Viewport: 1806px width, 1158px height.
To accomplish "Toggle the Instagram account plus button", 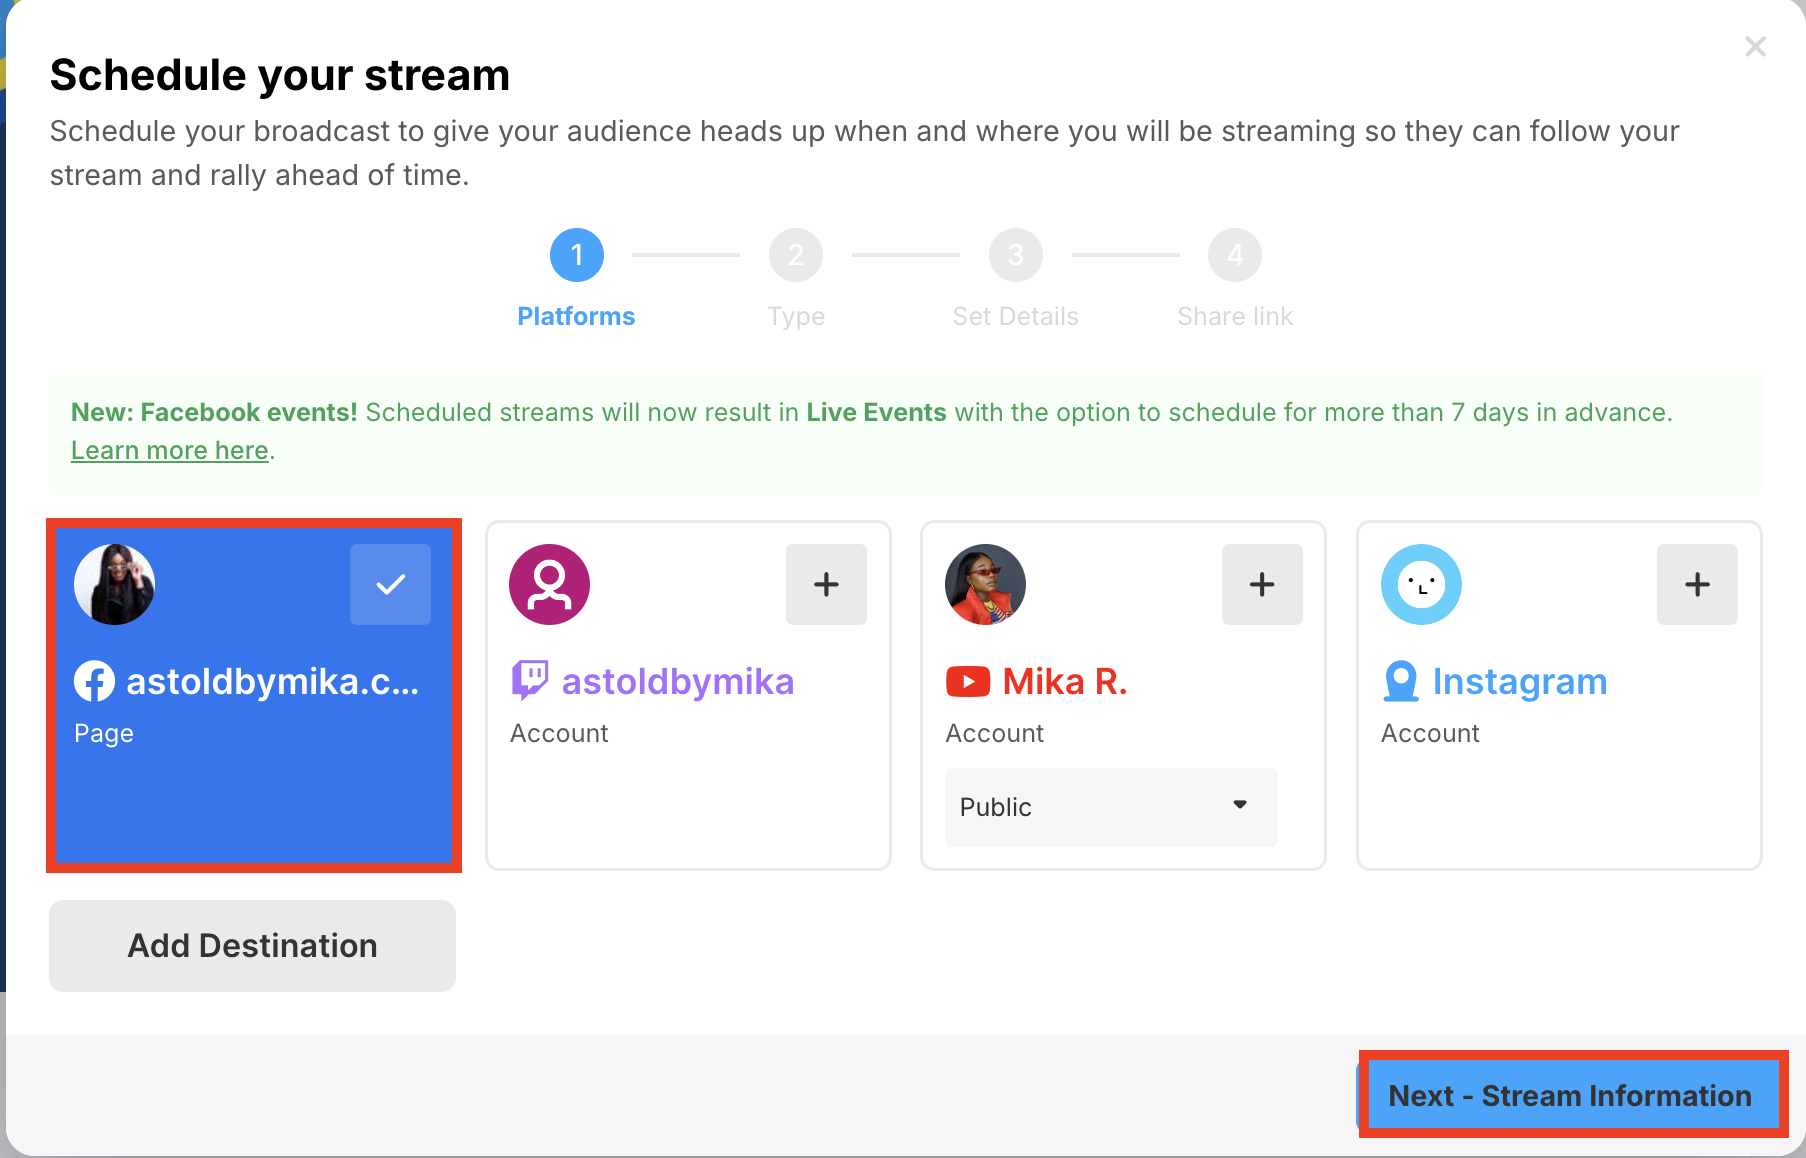I will [x=1696, y=584].
